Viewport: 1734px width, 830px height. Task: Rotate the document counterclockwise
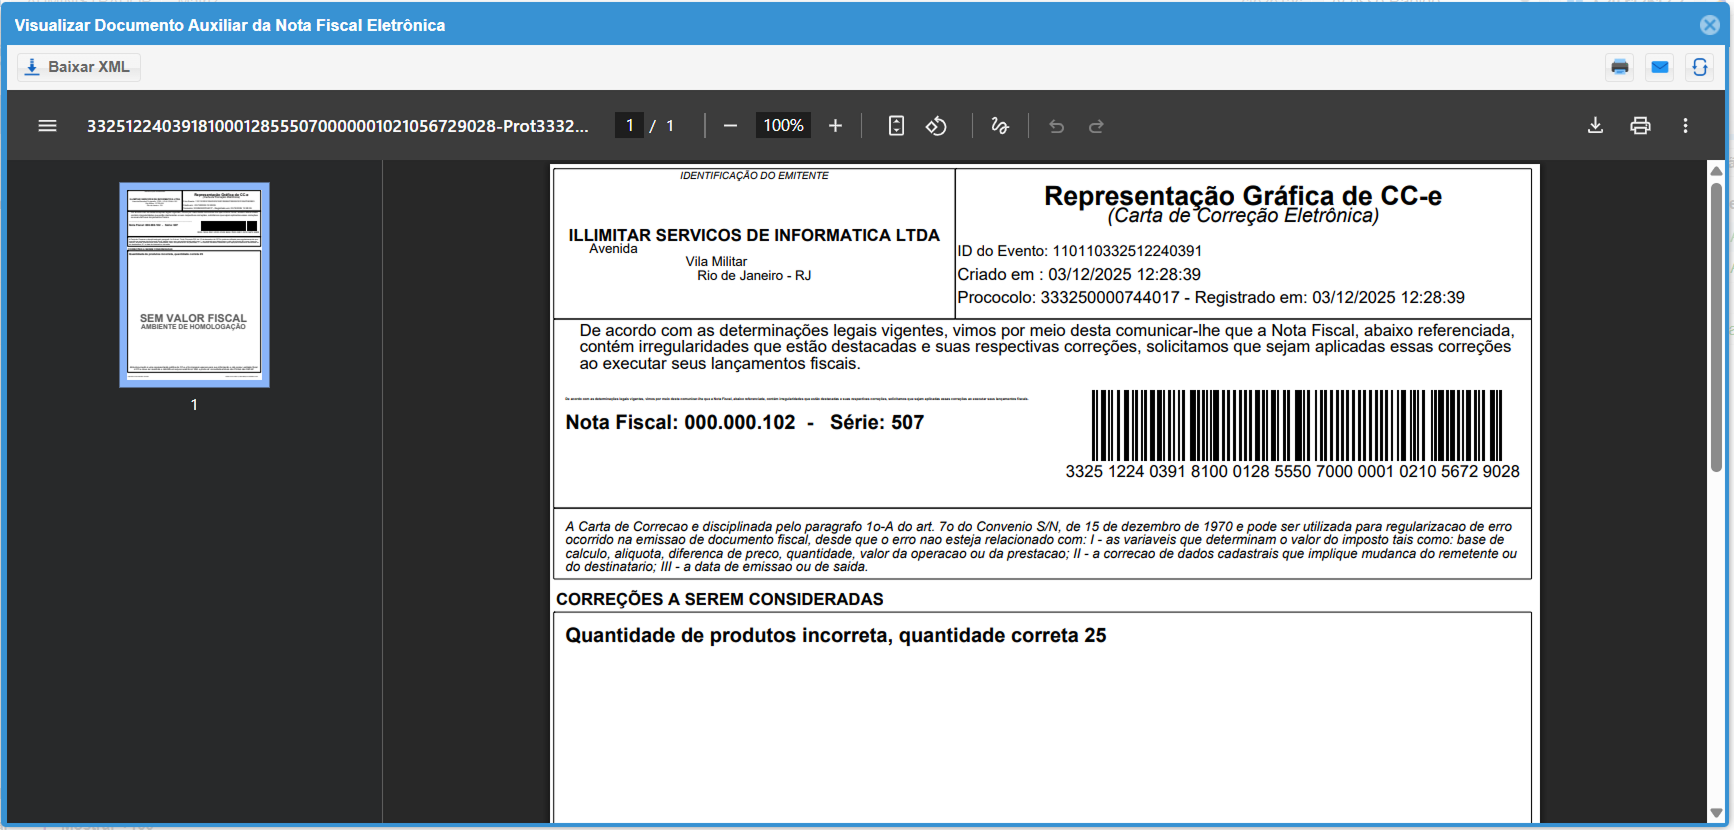coord(936,126)
